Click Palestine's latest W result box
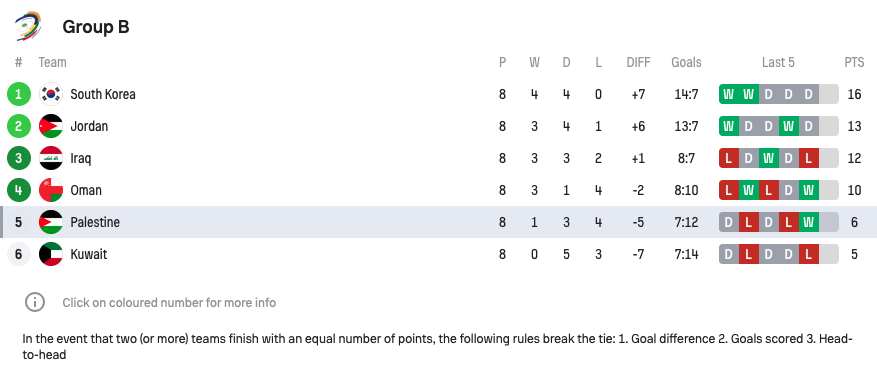 click(808, 222)
